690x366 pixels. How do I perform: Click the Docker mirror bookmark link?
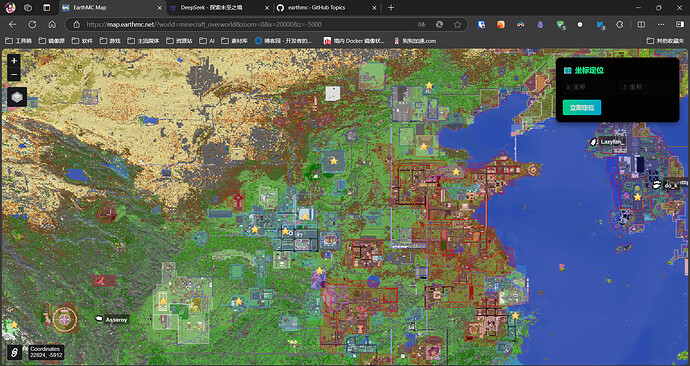(x=354, y=41)
